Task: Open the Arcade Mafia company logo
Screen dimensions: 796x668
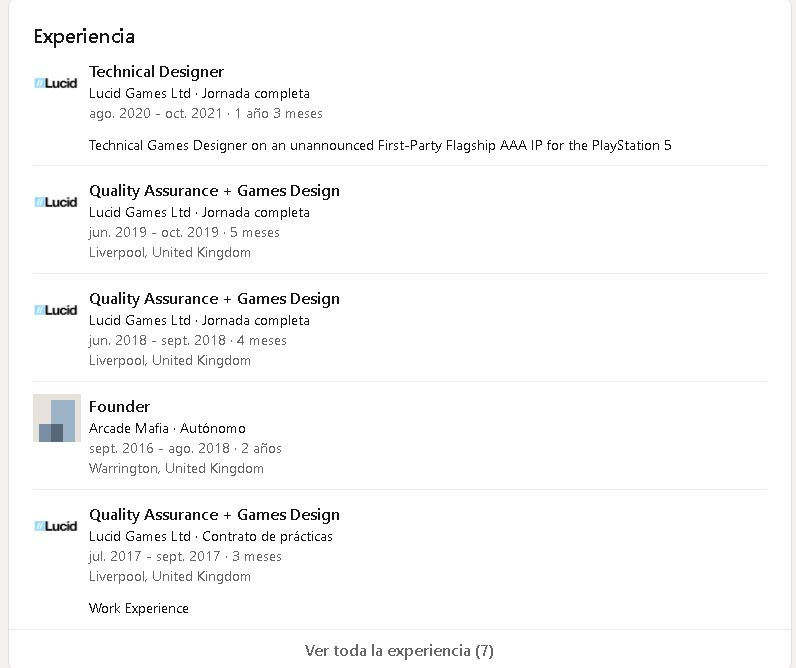Action: click(56, 418)
